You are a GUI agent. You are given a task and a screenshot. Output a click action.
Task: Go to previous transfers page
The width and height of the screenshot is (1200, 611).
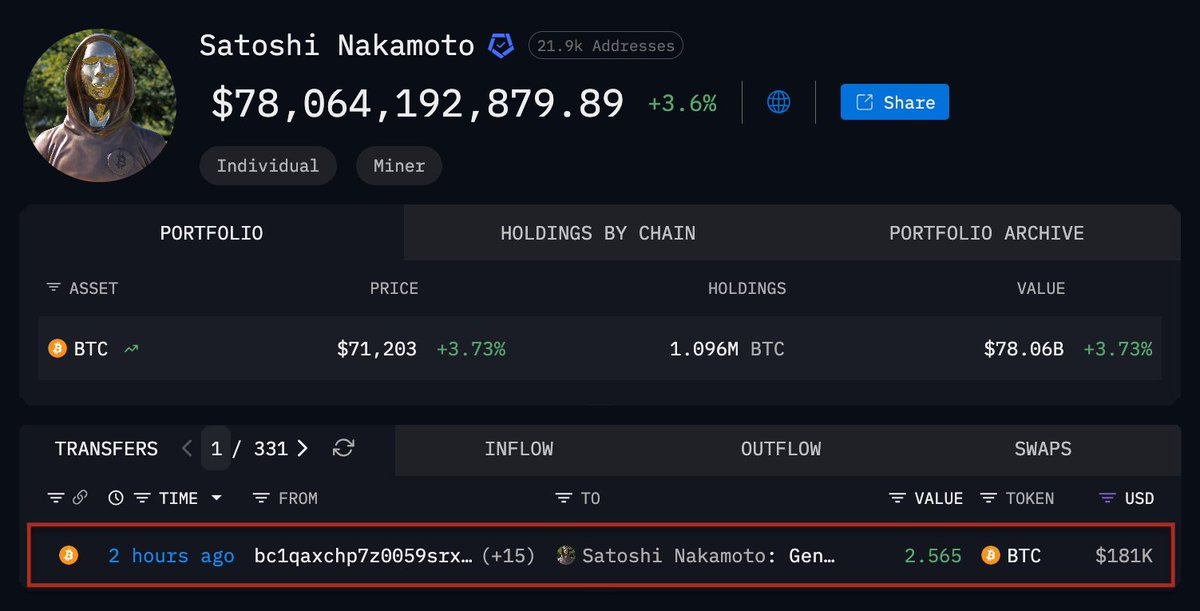(x=187, y=448)
